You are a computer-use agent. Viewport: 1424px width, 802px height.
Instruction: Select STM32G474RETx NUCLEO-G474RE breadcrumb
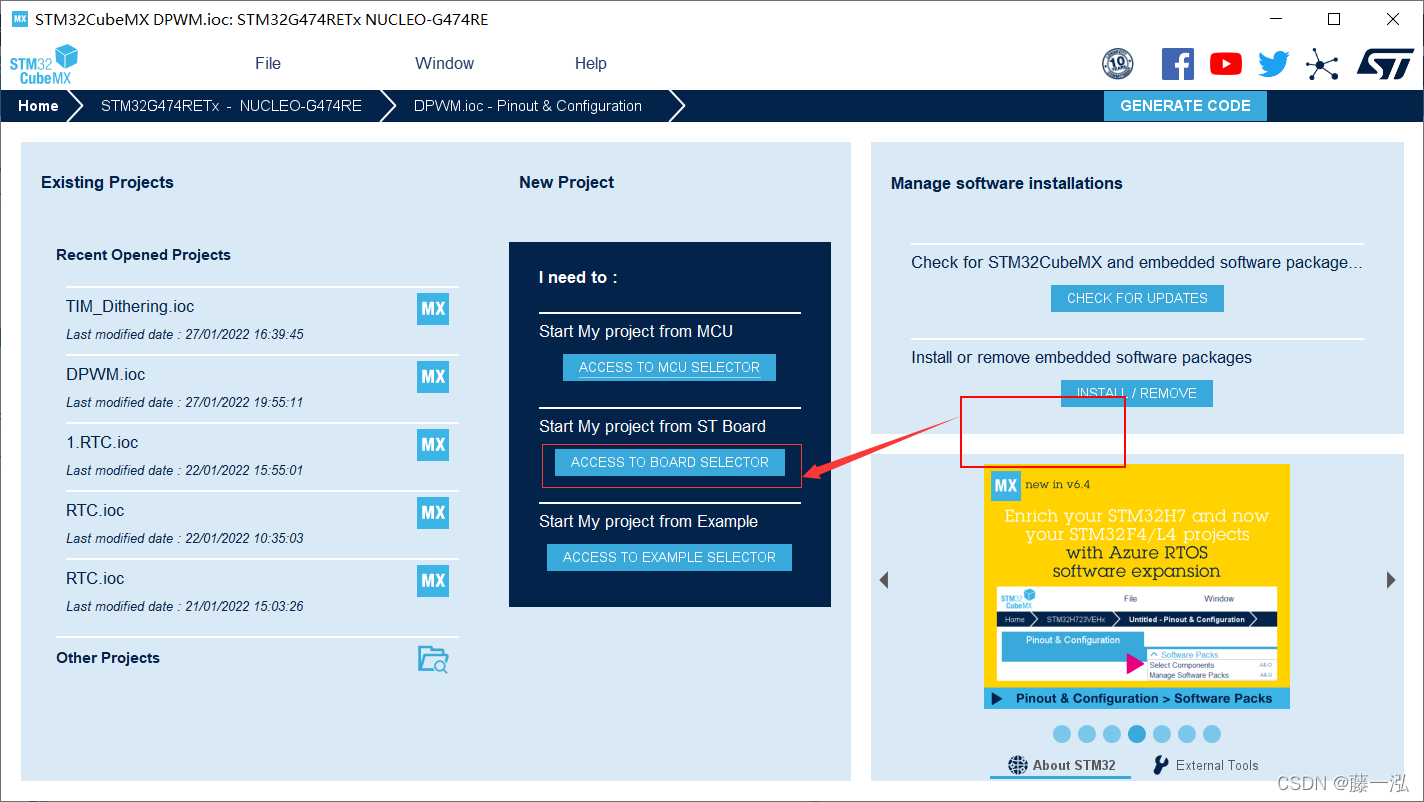pos(231,106)
